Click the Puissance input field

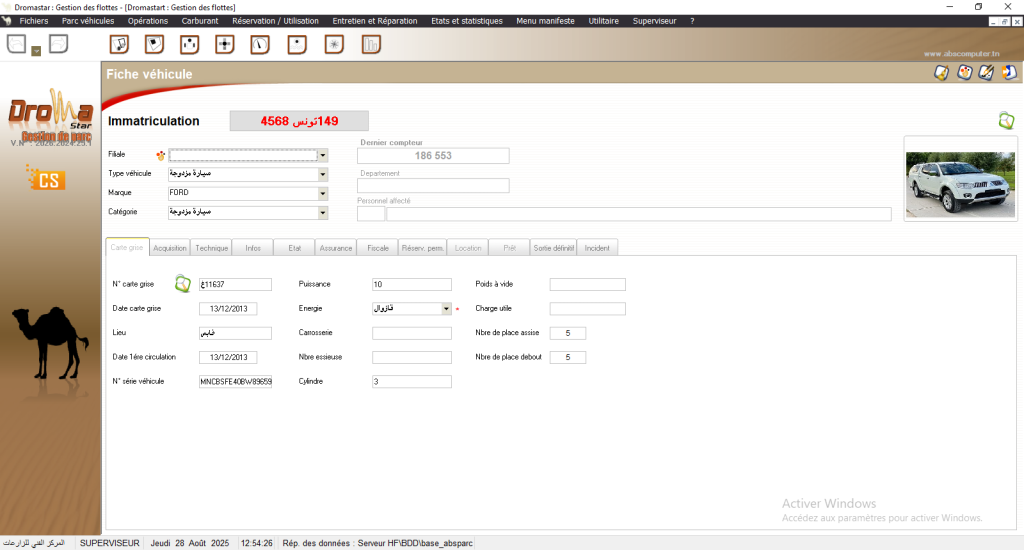point(411,284)
